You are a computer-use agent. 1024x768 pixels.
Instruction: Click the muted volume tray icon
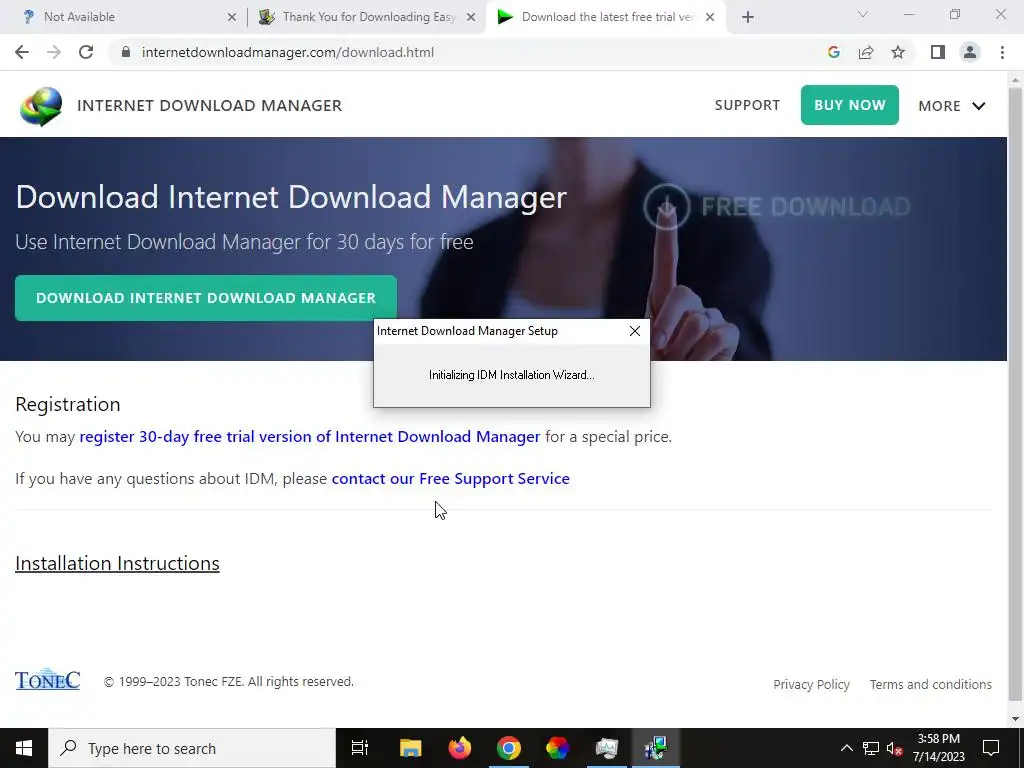tap(895, 748)
